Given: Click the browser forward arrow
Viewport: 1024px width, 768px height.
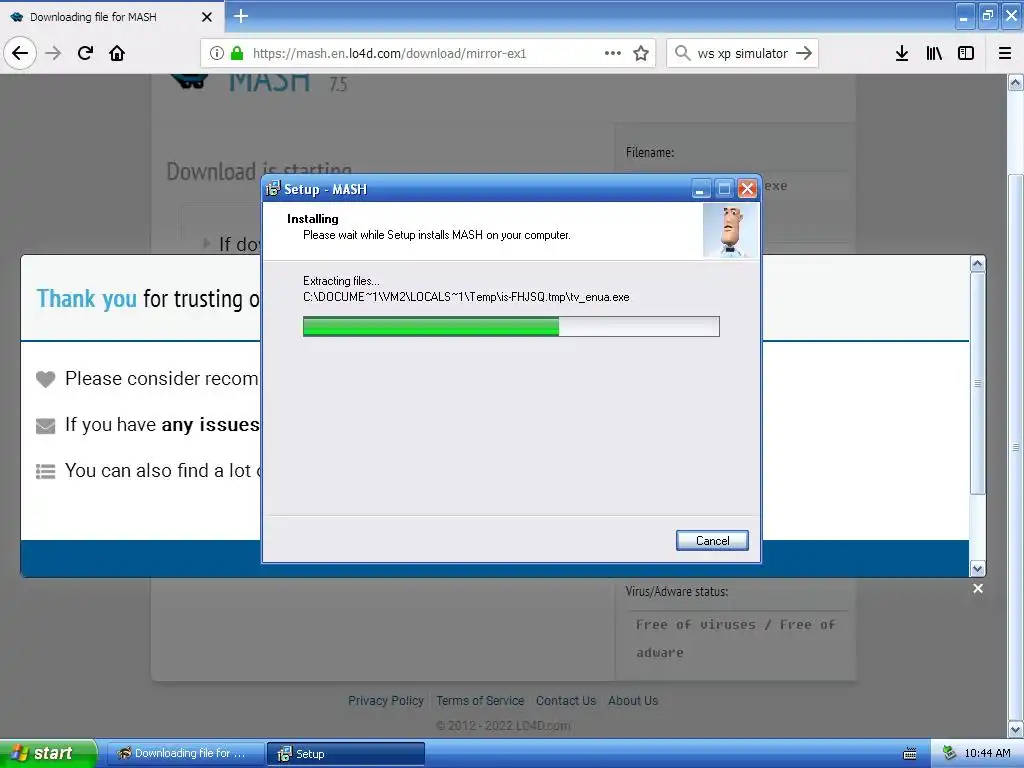Looking at the screenshot, I should pos(53,53).
